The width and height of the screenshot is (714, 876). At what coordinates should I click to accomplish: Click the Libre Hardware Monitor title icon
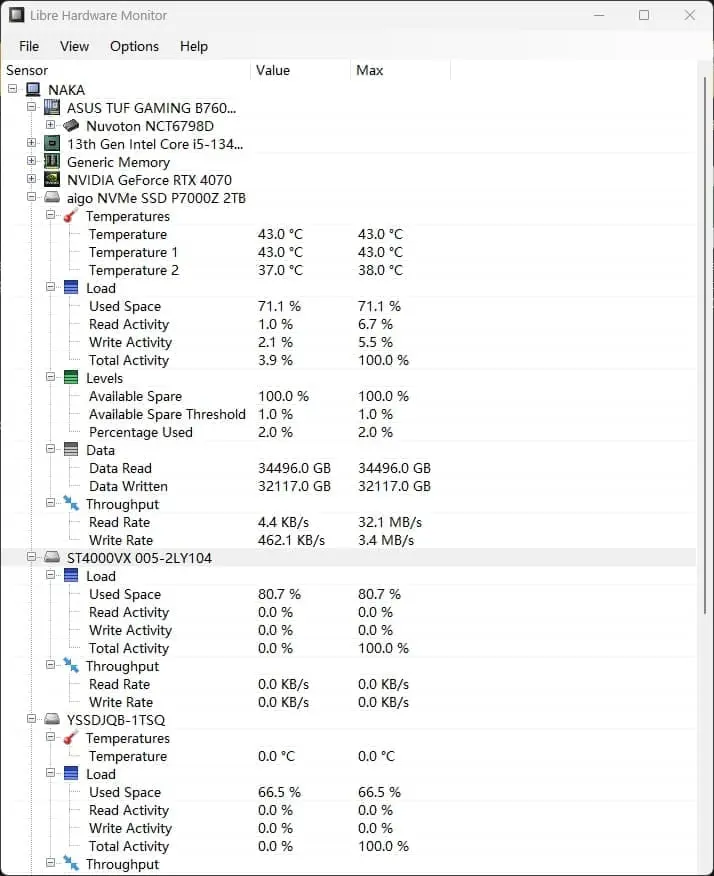tap(16, 15)
